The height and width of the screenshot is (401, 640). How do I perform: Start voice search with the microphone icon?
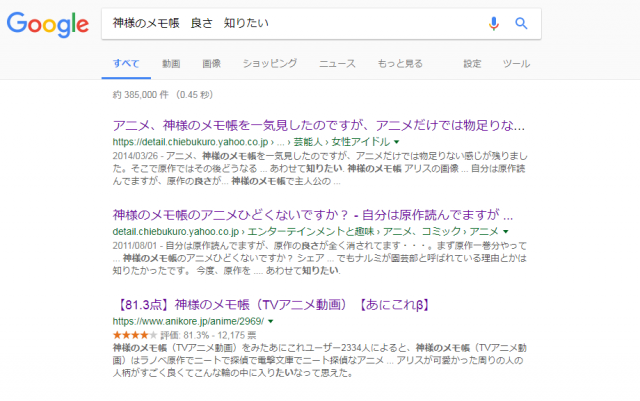pyautogui.click(x=493, y=24)
